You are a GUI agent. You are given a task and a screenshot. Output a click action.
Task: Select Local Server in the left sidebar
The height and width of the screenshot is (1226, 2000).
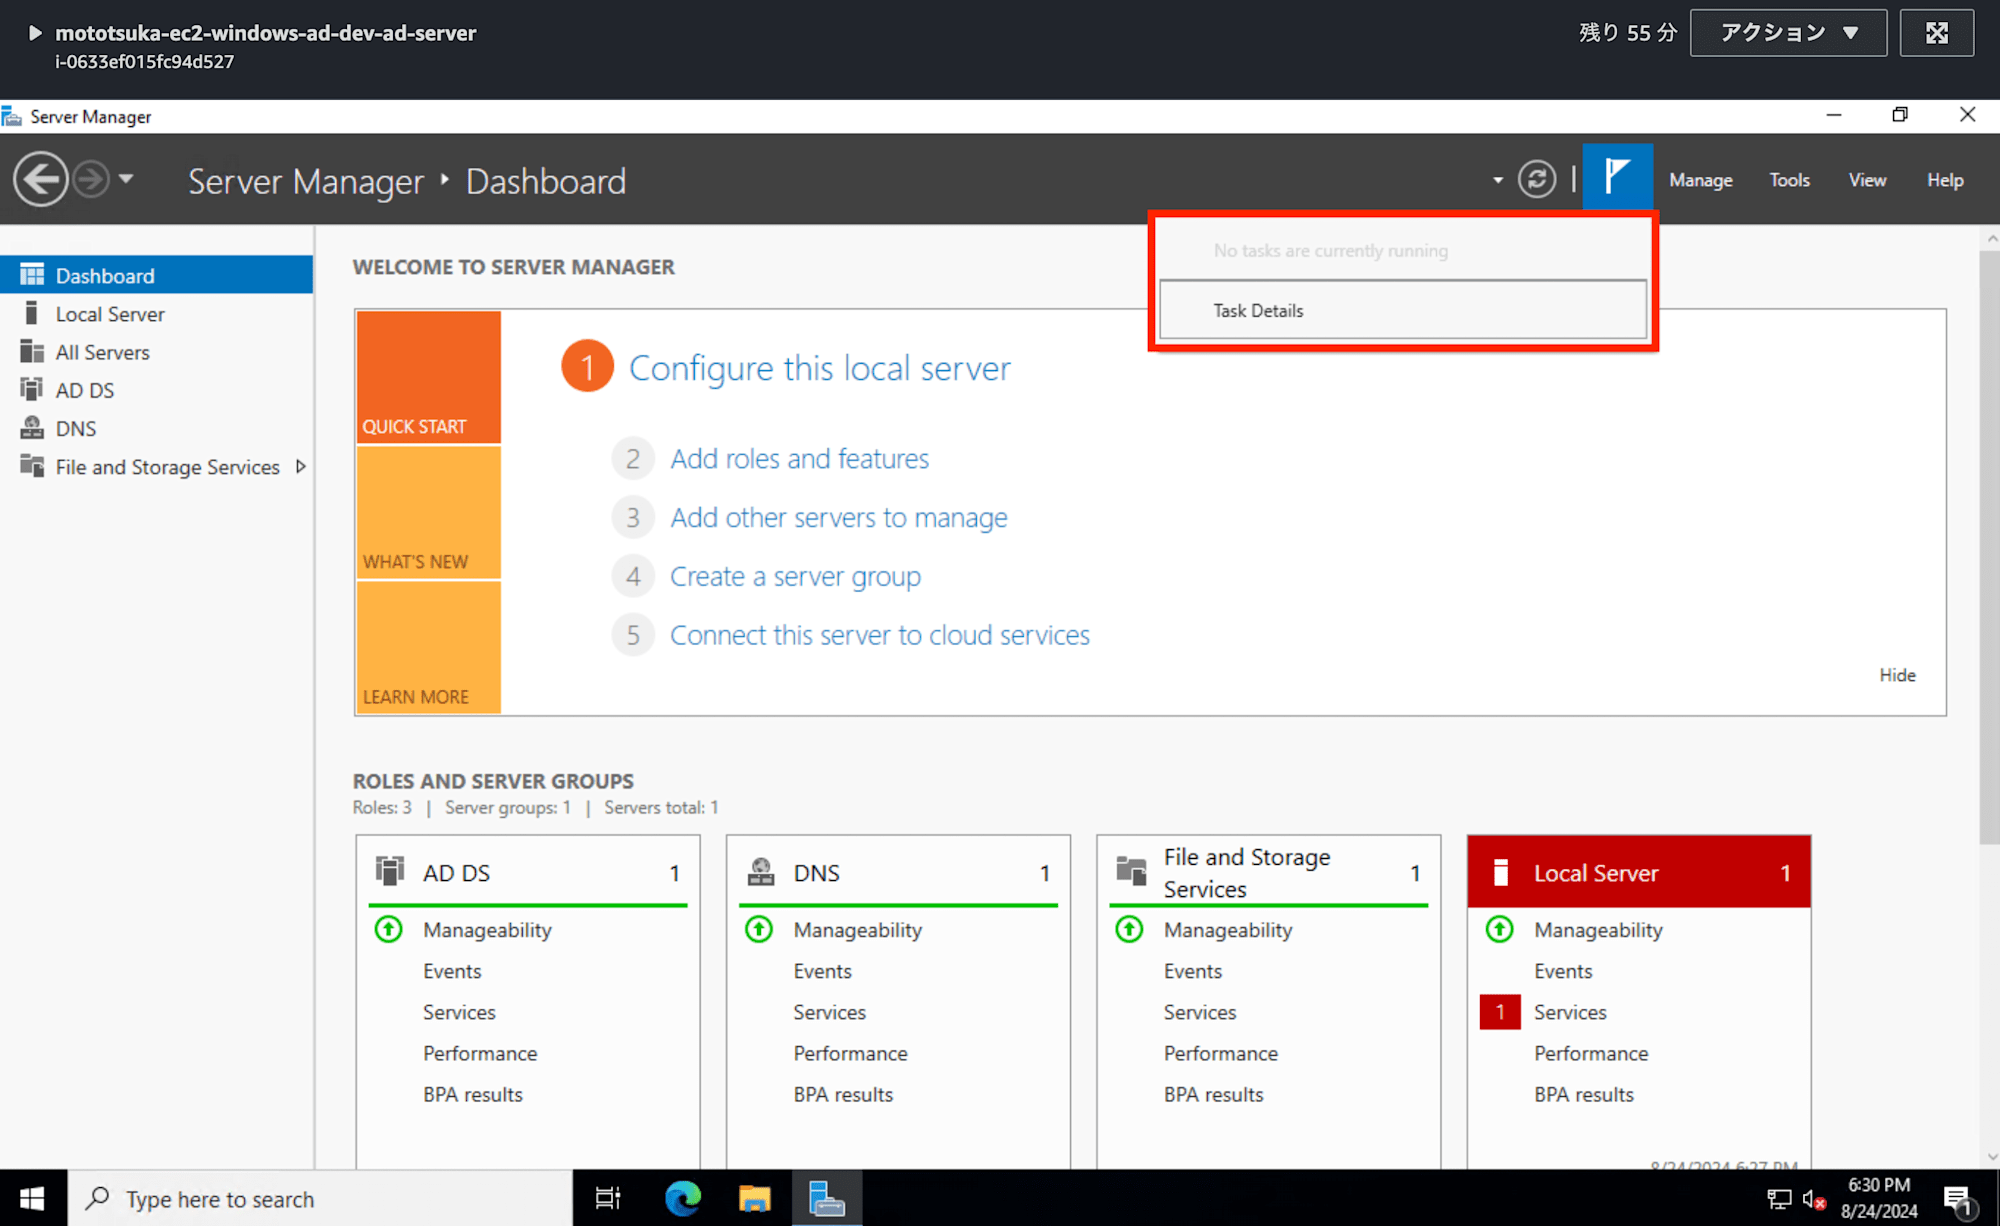click(157, 314)
